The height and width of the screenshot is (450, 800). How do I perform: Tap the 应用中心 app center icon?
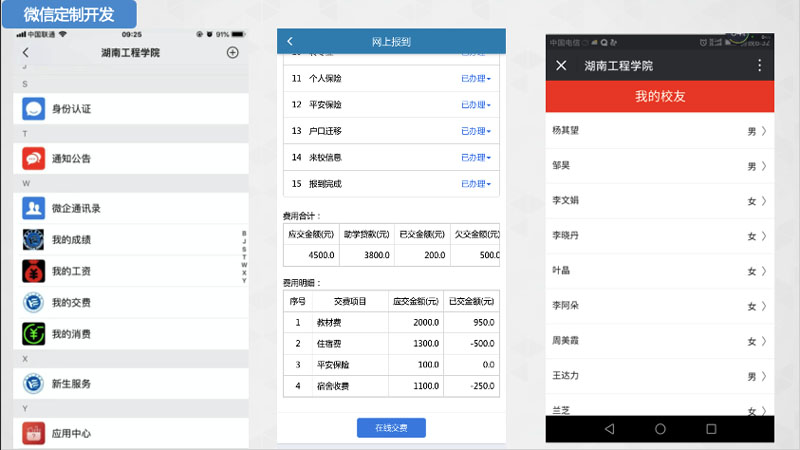click(x=34, y=433)
